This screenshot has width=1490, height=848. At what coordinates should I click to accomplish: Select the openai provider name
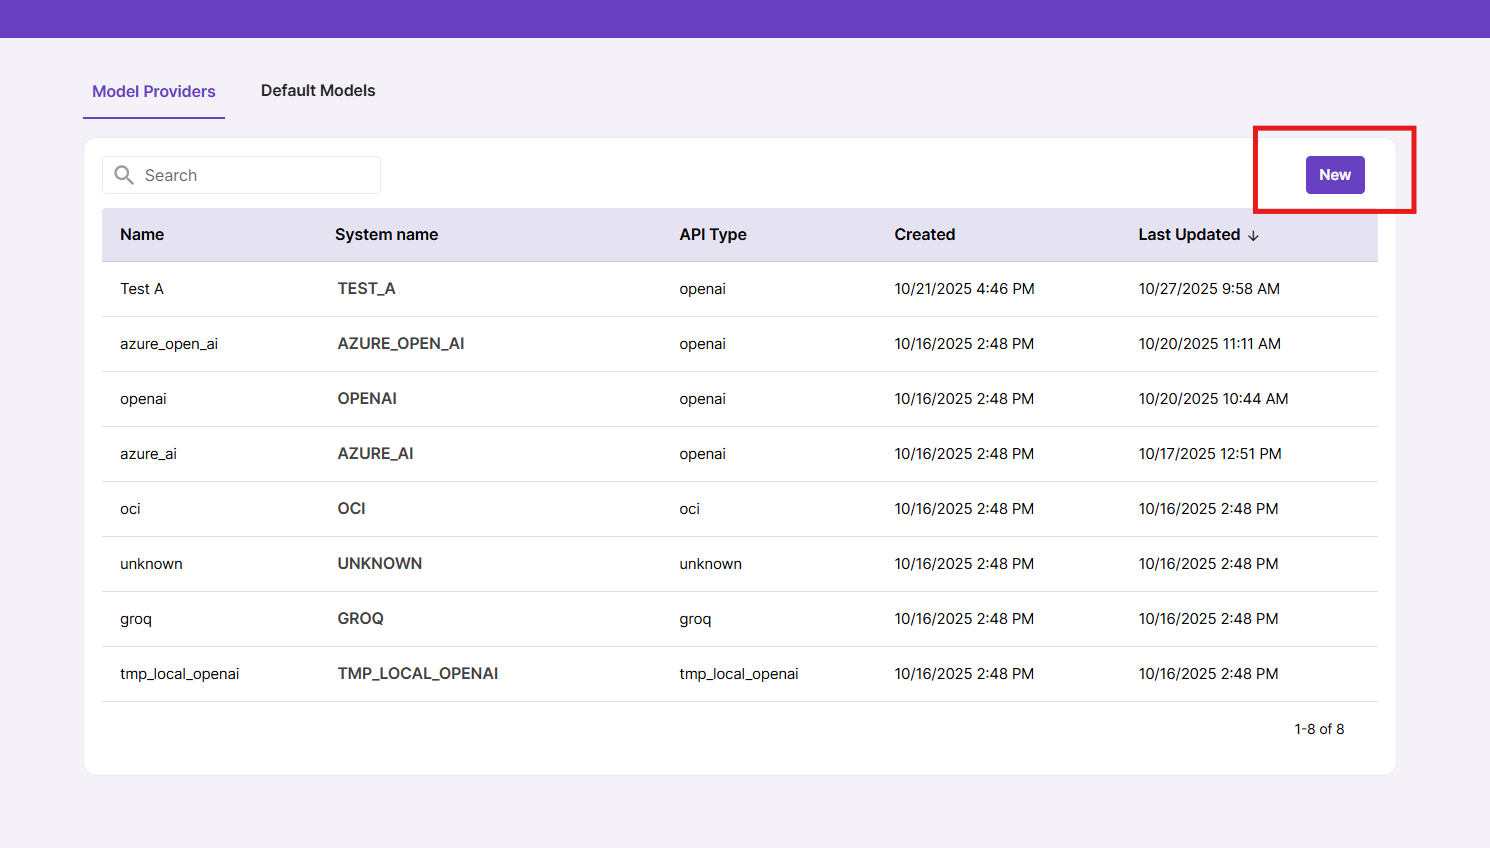tap(143, 399)
